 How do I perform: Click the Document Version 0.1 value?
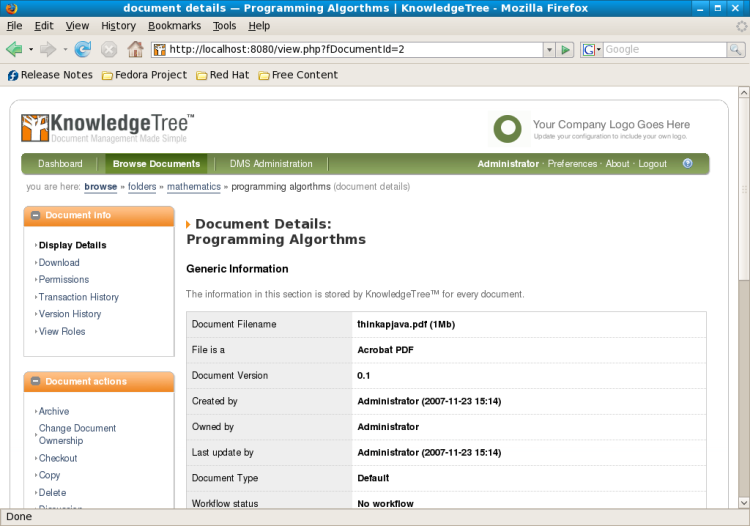[x=364, y=375]
